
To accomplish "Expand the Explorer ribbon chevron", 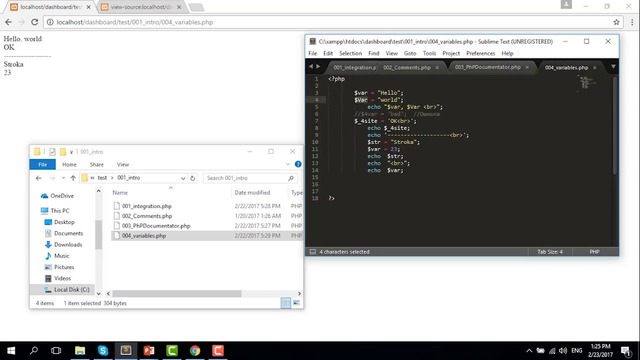I will (x=288, y=164).
